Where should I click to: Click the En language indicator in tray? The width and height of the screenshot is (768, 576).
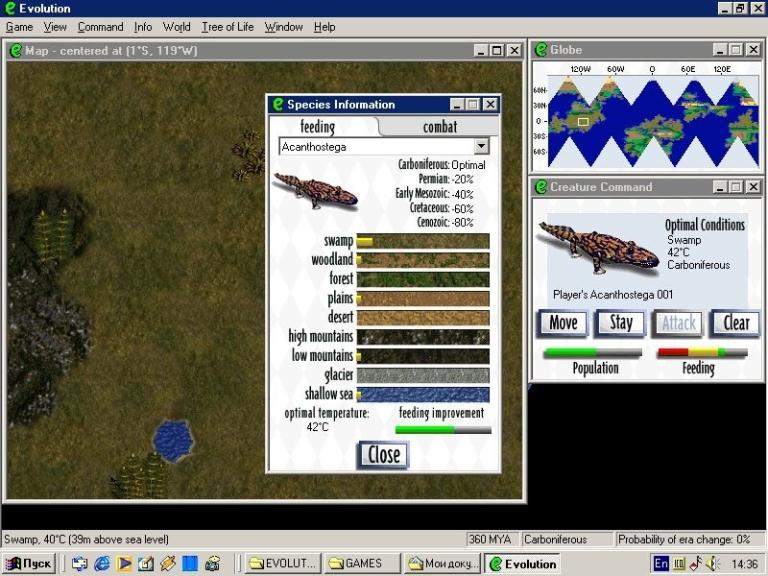tap(661, 564)
